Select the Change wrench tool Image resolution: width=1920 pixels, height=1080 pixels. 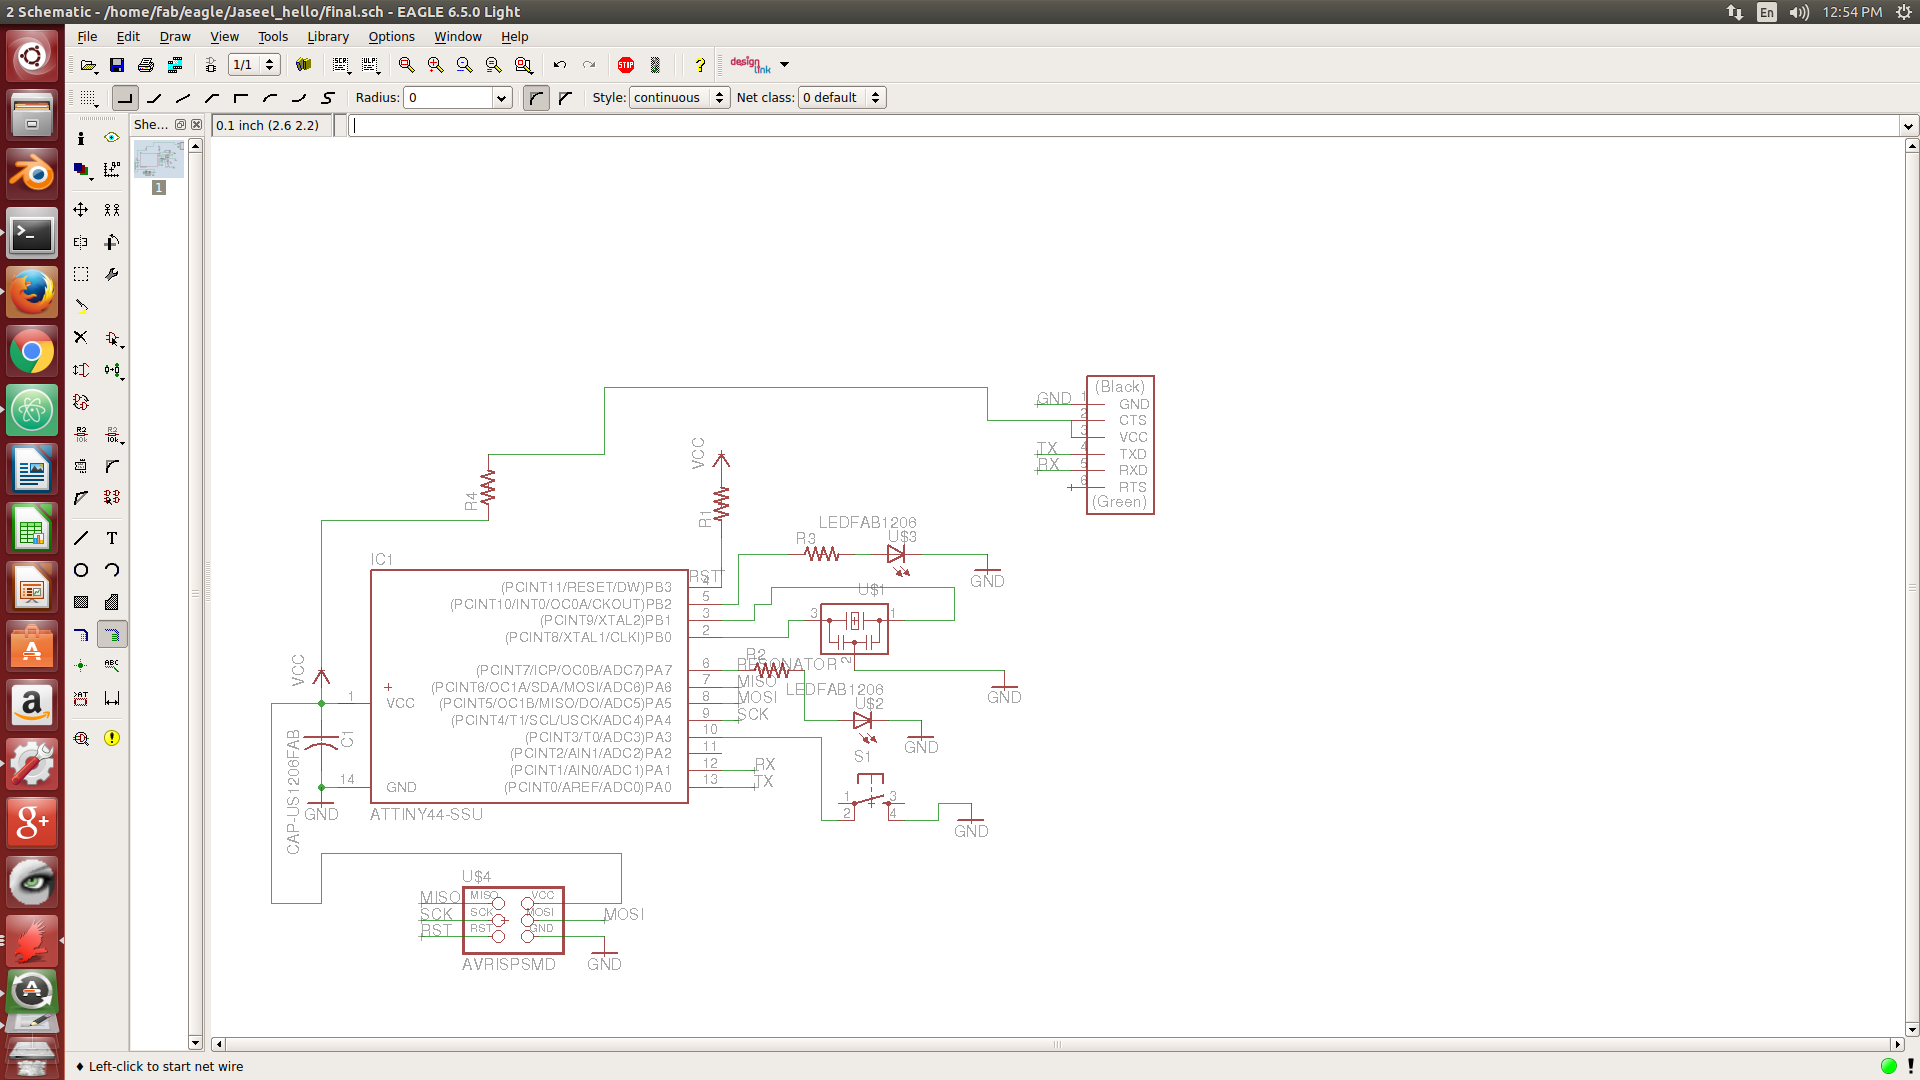pos(112,274)
